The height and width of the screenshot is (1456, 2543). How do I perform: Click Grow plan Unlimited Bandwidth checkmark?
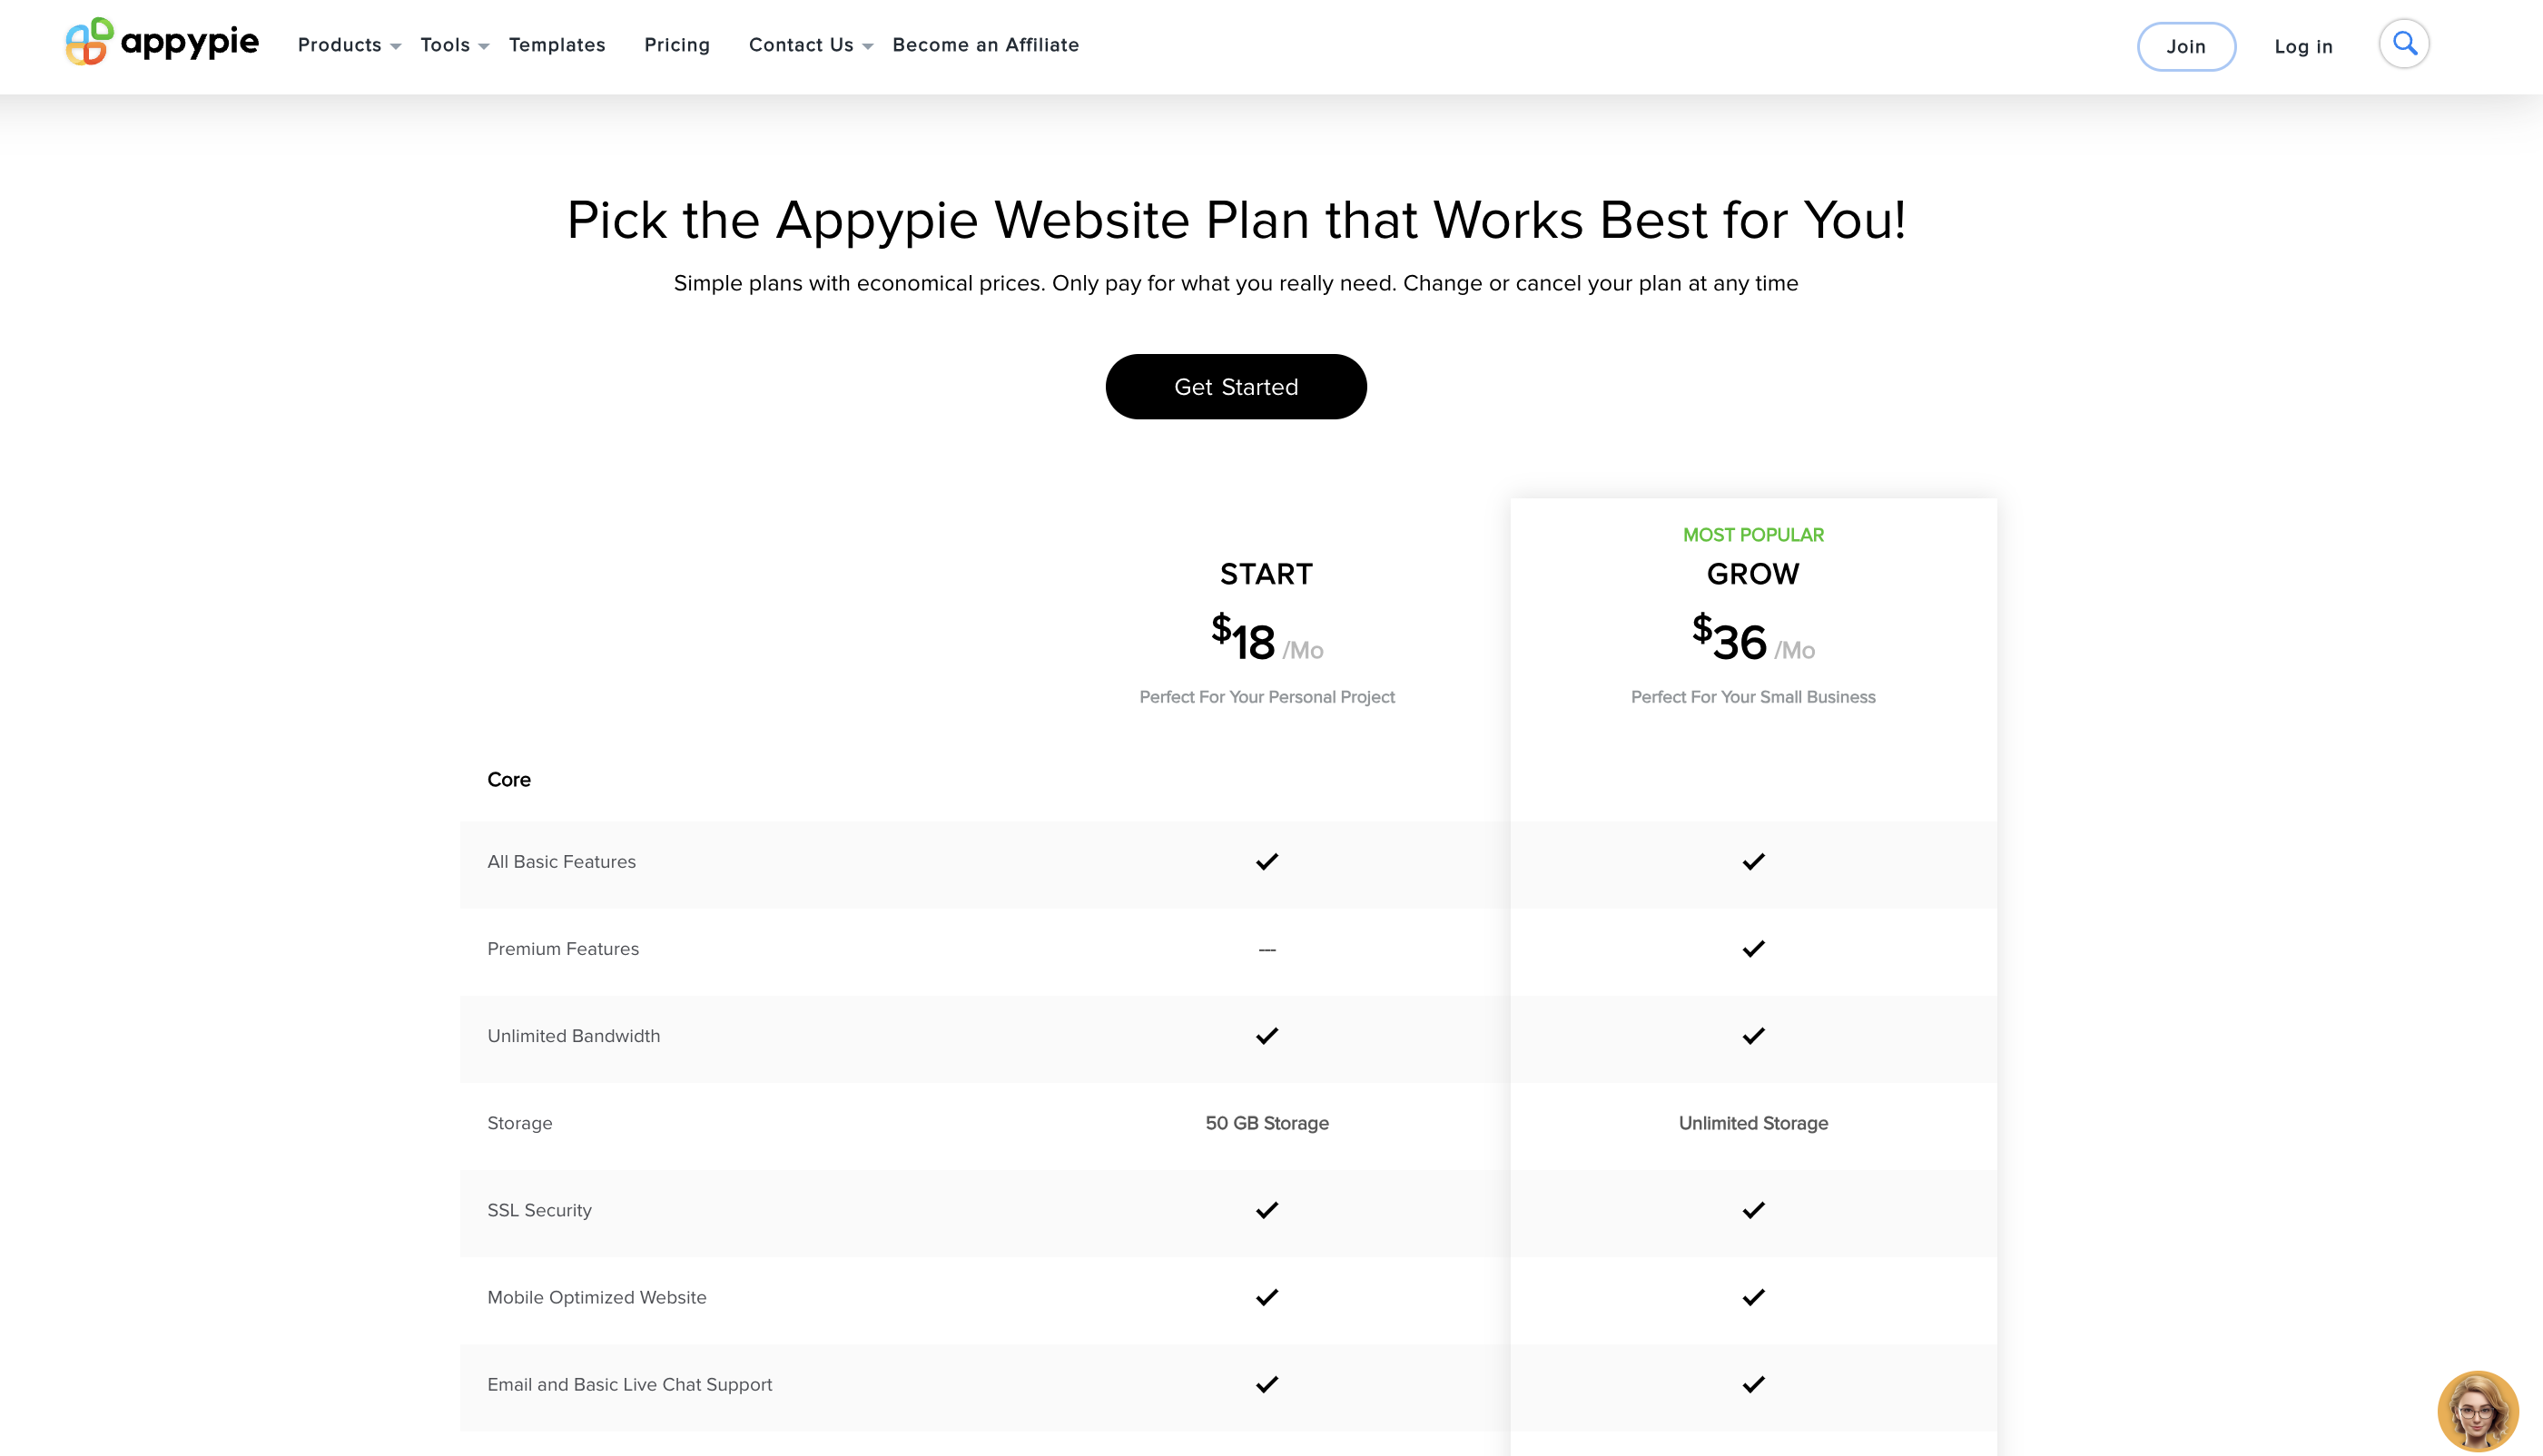tap(1753, 1036)
